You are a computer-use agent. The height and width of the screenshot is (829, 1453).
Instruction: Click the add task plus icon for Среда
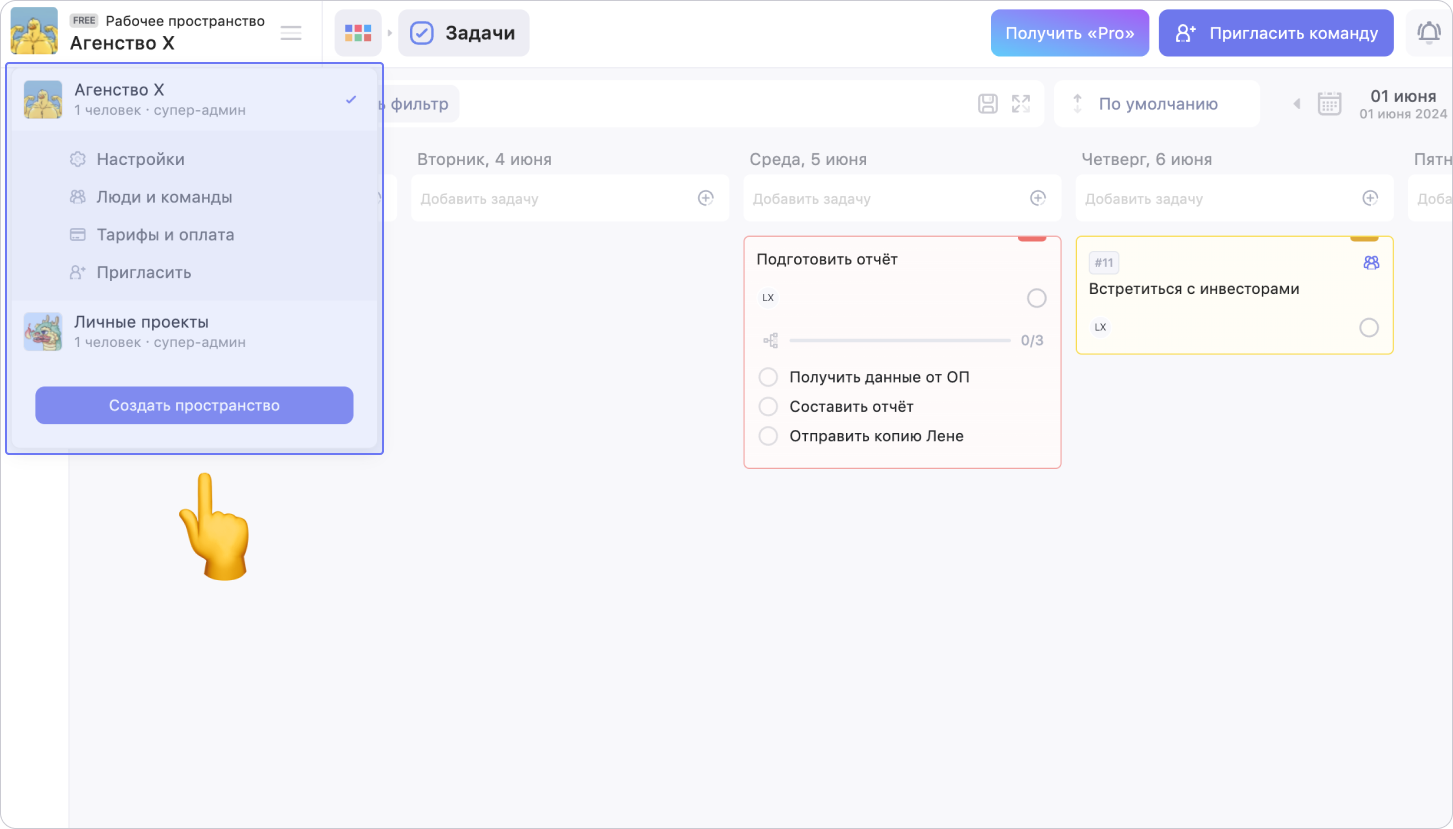coord(1037,198)
